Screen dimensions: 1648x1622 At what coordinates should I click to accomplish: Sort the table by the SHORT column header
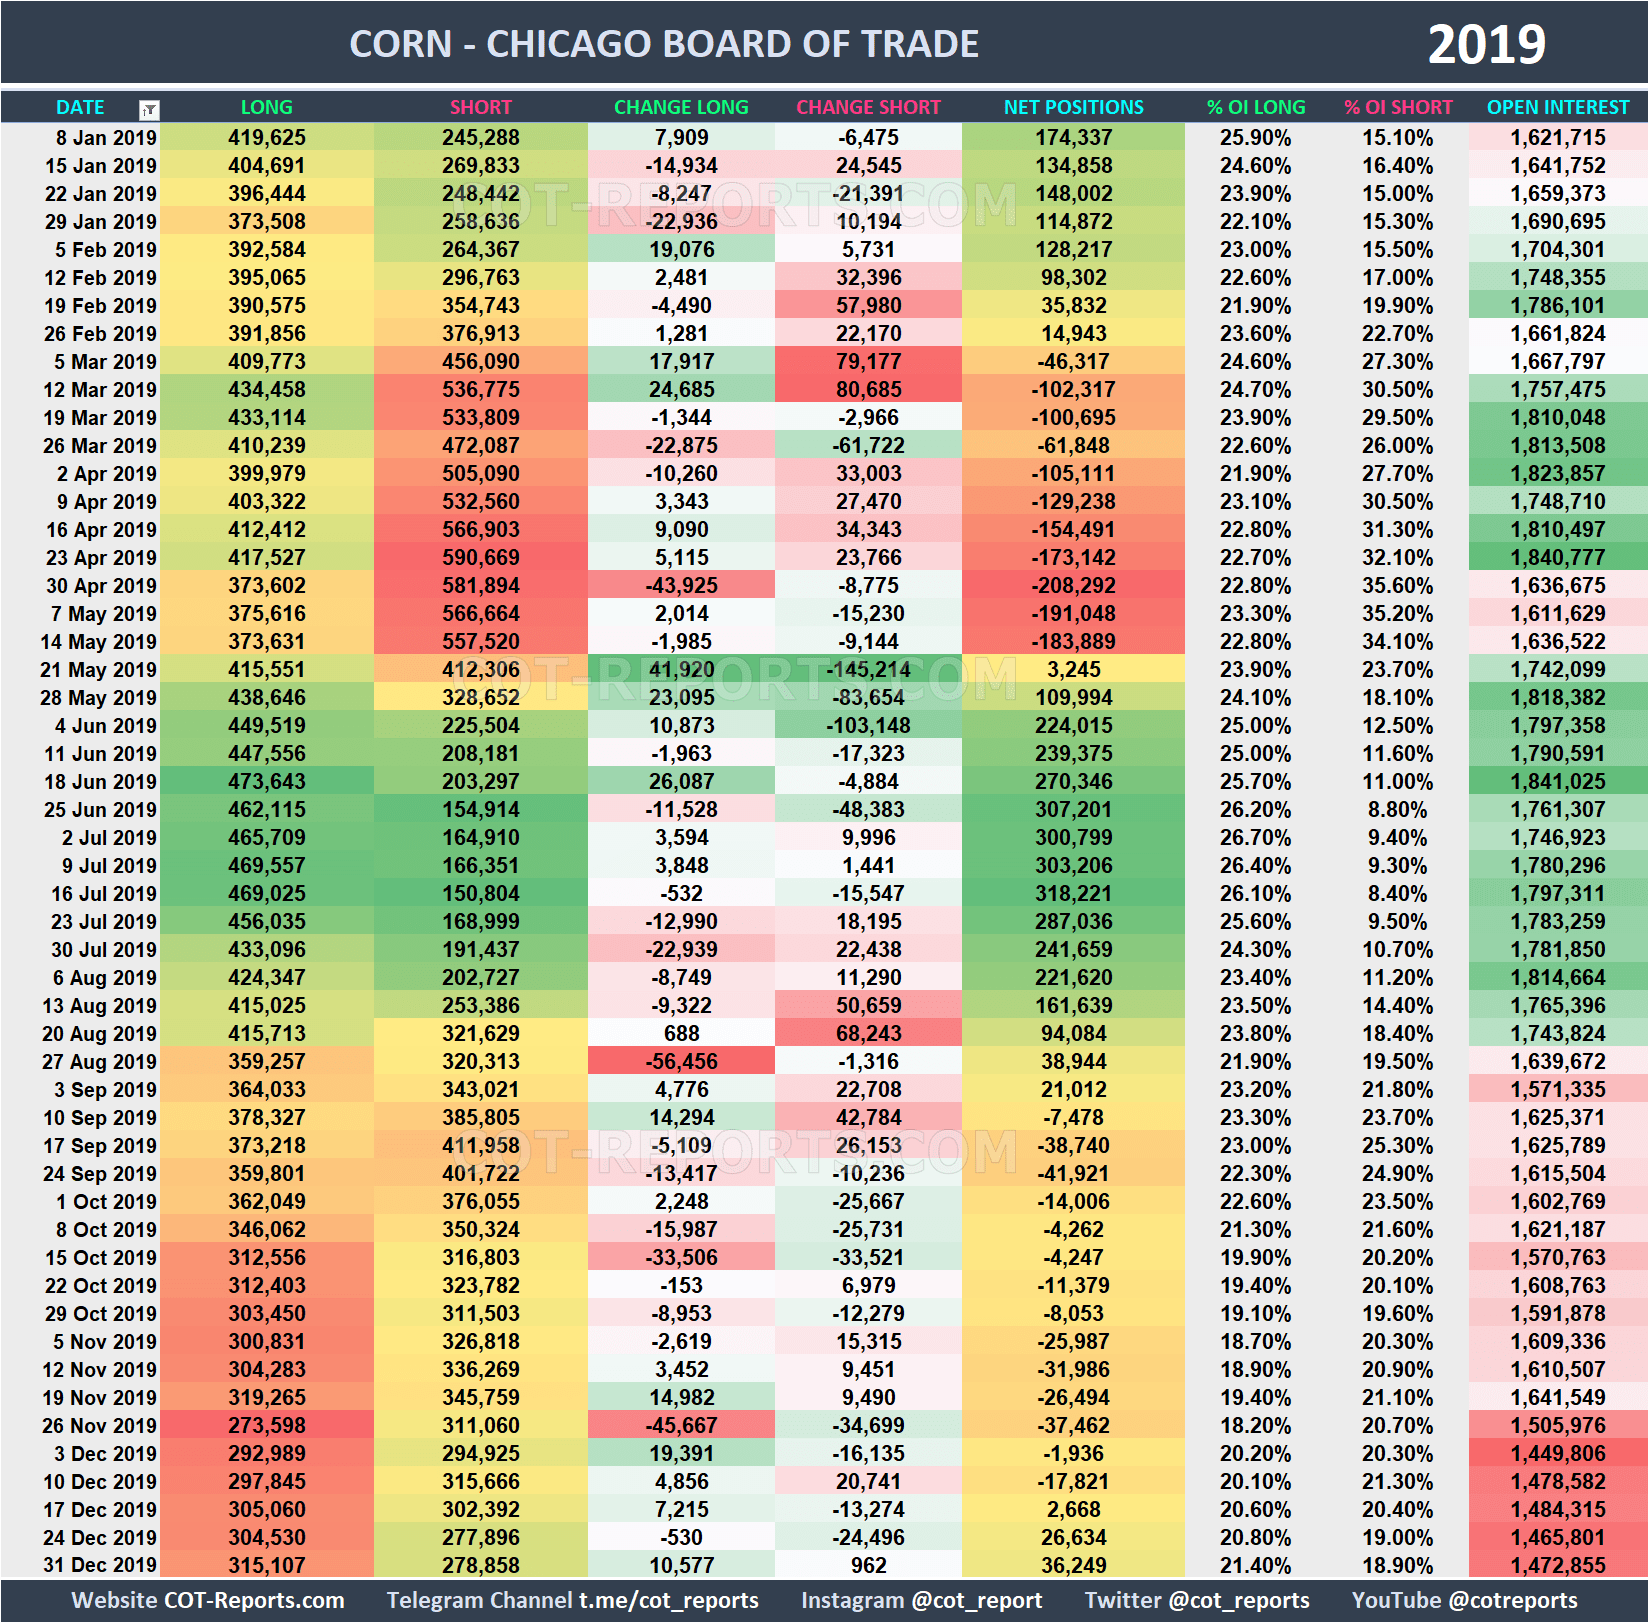481,107
